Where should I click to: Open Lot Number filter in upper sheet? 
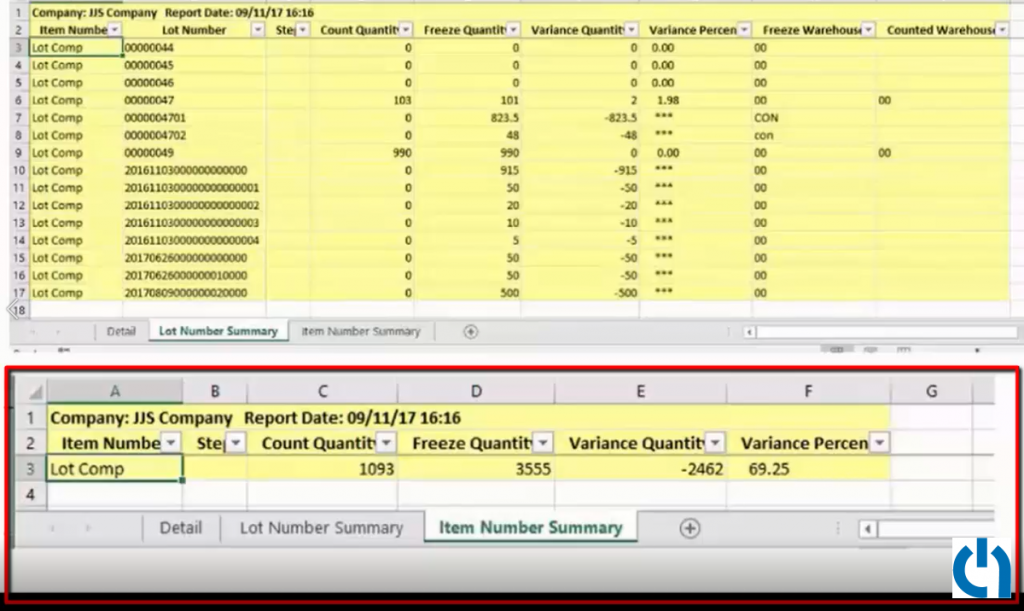[257, 30]
